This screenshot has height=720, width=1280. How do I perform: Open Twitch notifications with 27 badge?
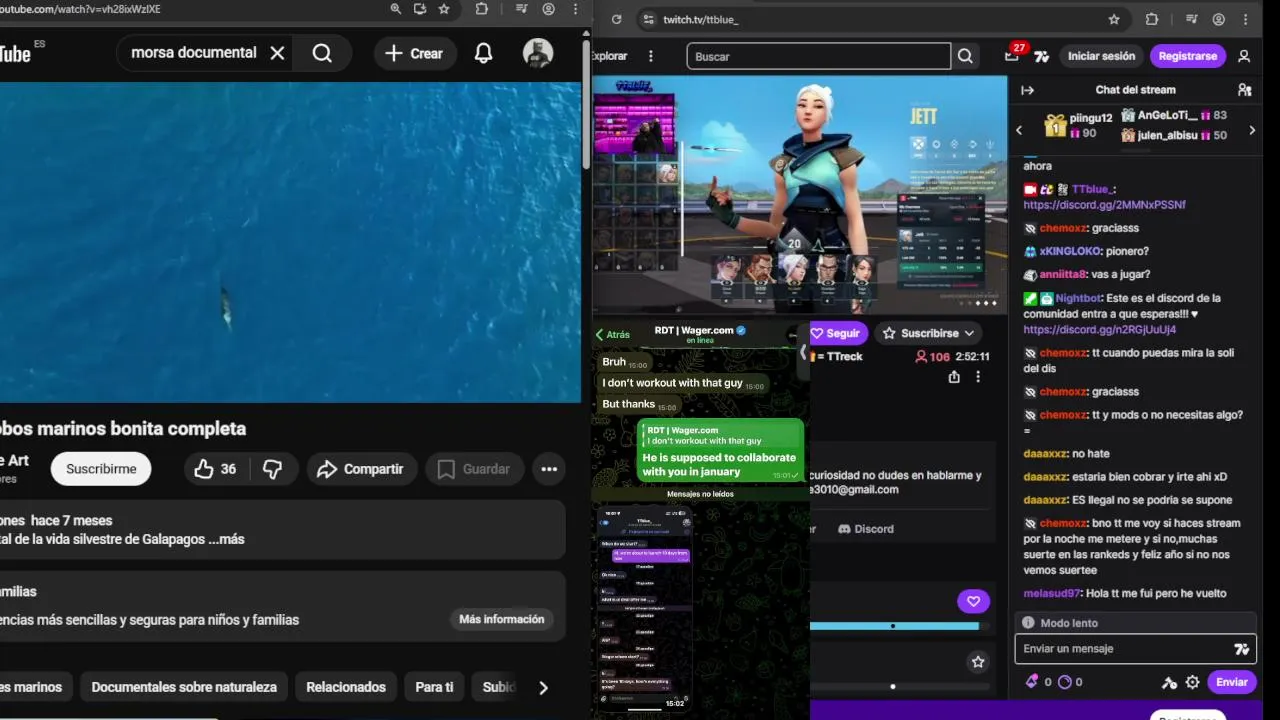point(1013,55)
